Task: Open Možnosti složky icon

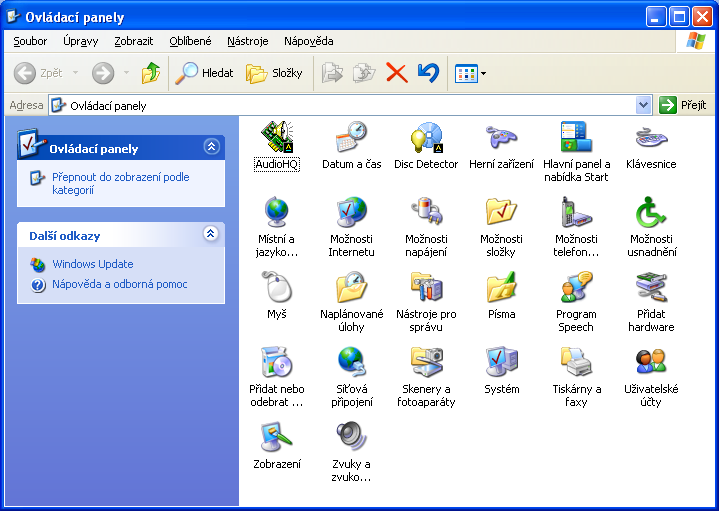Action: click(501, 212)
